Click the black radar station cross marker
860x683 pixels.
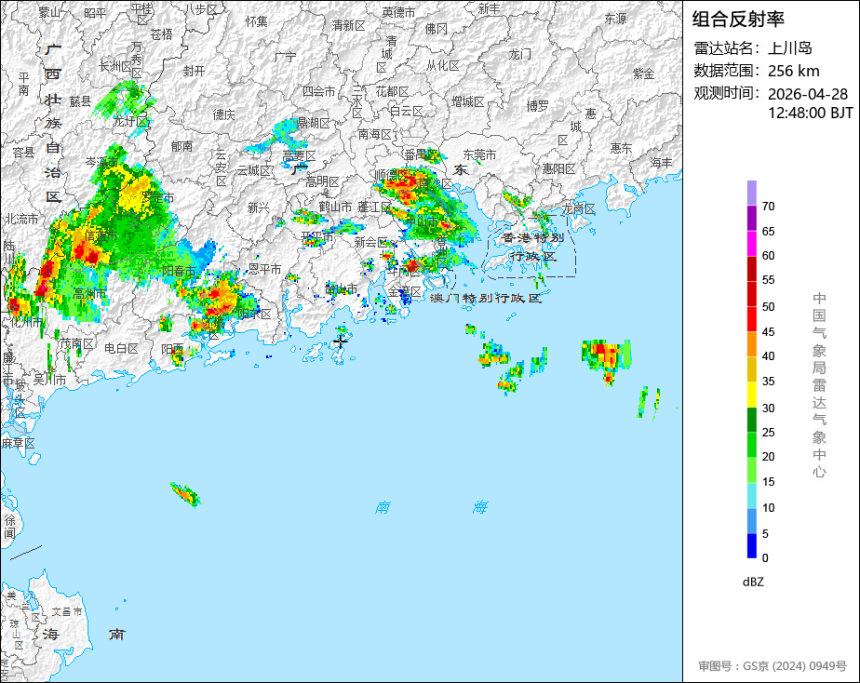coord(340,342)
